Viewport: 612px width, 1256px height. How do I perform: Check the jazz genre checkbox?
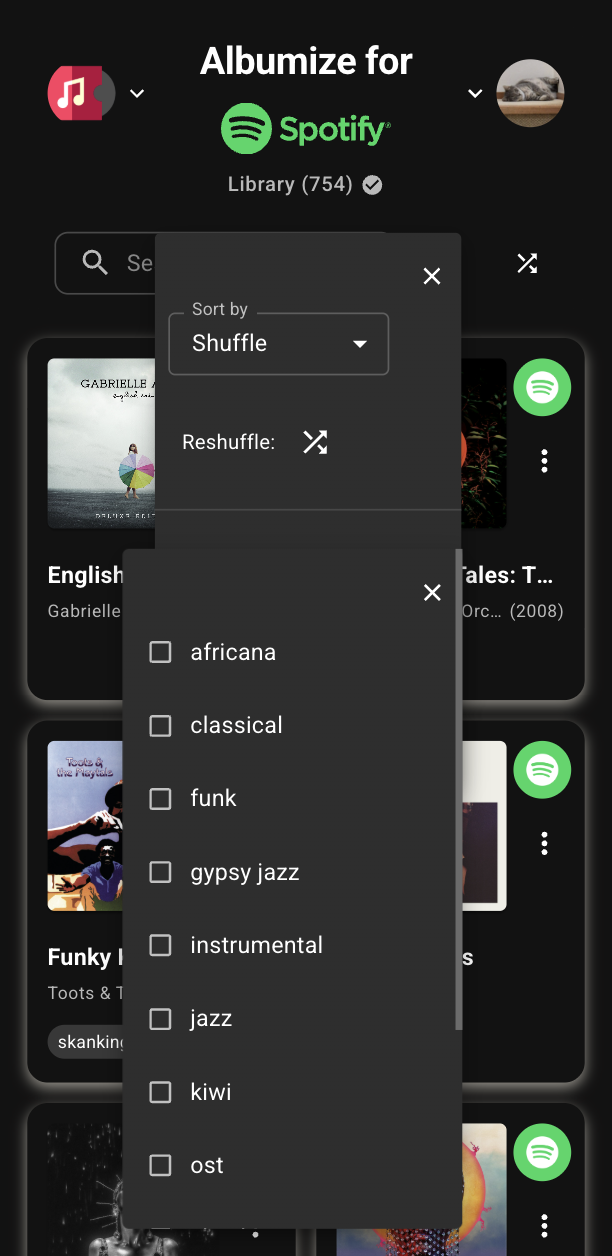coord(160,1018)
